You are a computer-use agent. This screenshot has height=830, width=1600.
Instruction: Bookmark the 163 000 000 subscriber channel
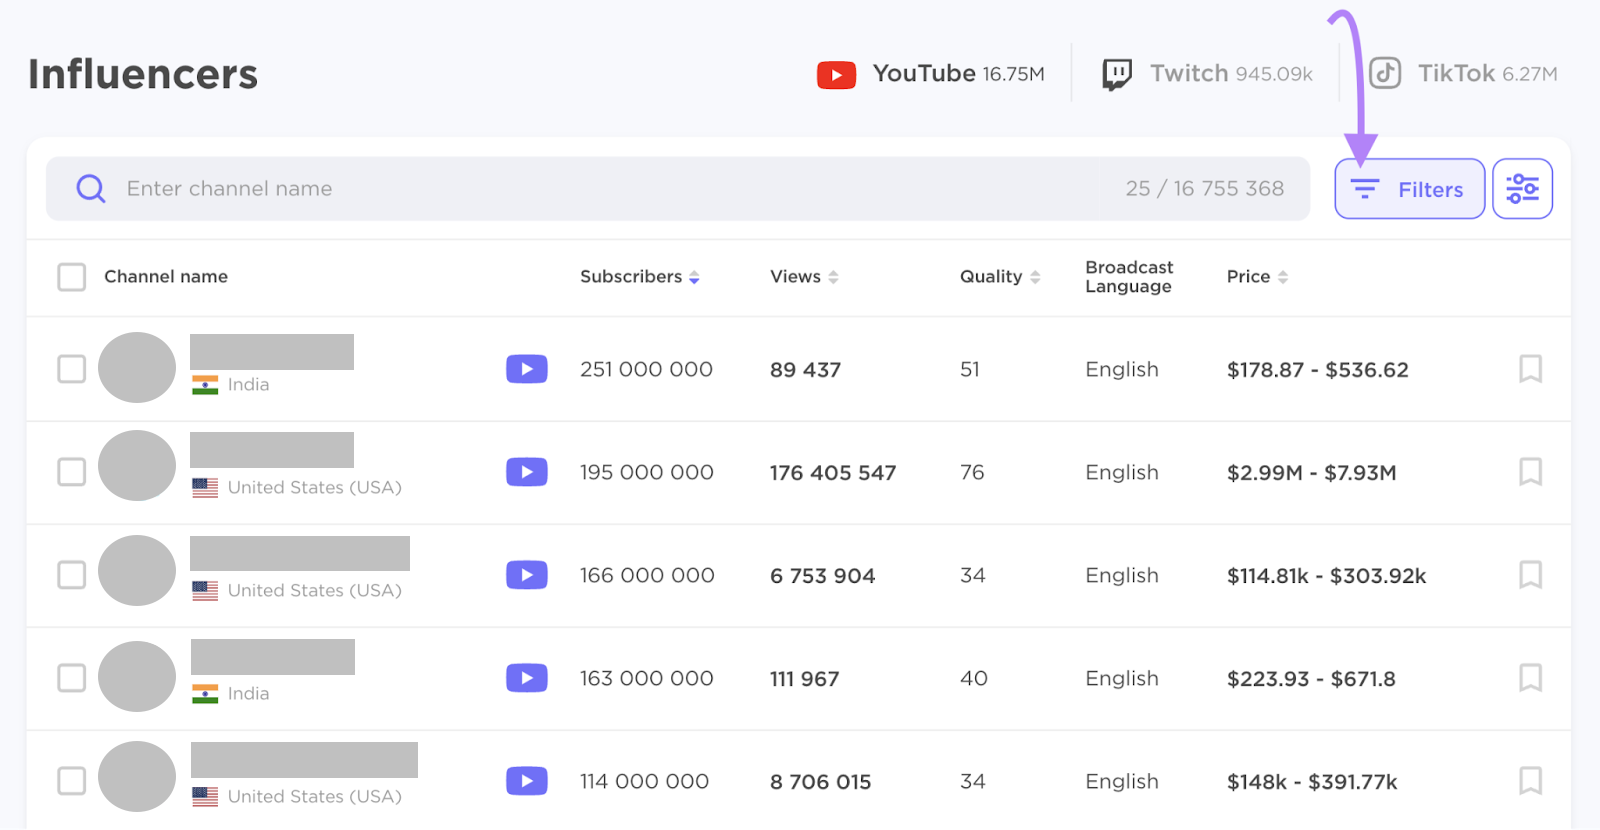tap(1530, 678)
